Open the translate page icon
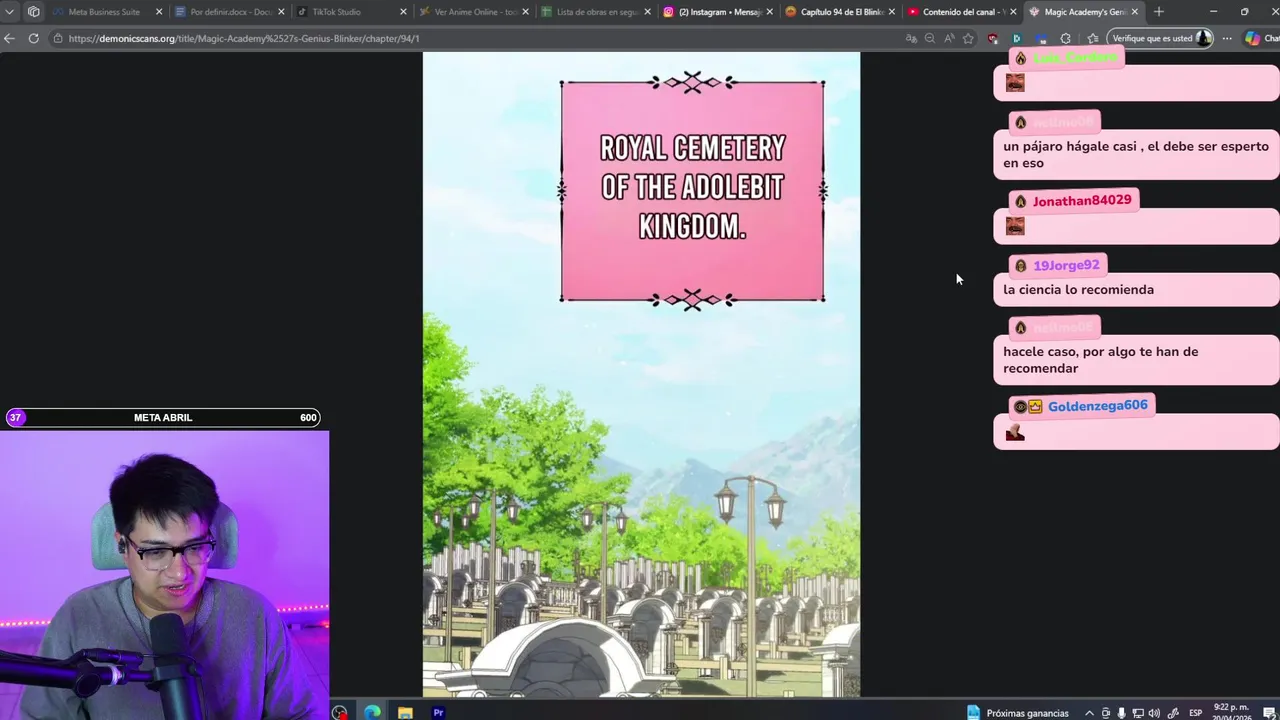1280x720 pixels. click(x=911, y=38)
